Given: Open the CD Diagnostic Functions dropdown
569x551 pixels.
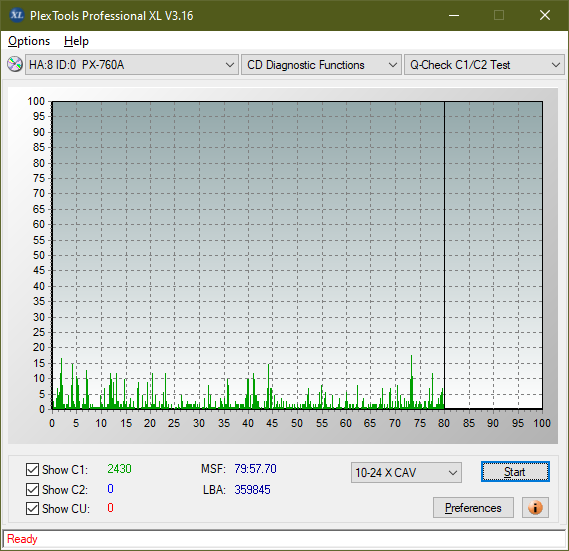Looking at the screenshot, I should (321, 65).
